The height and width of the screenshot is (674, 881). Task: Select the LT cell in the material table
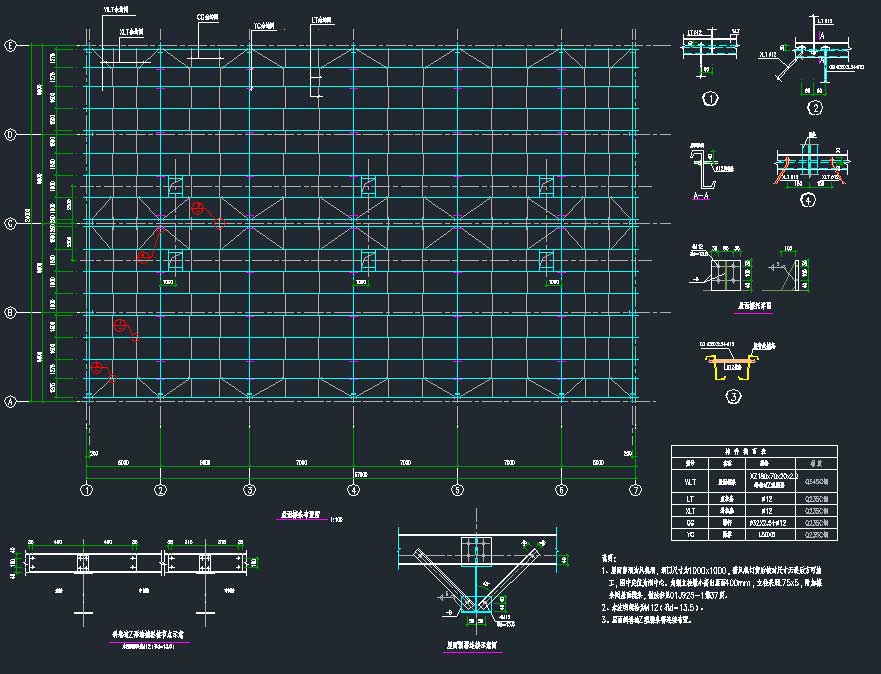pyautogui.click(x=690, y=499)
